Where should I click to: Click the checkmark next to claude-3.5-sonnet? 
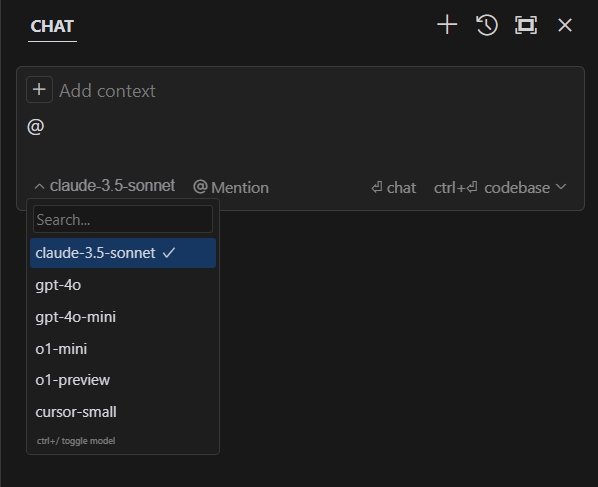pos(169,252)
